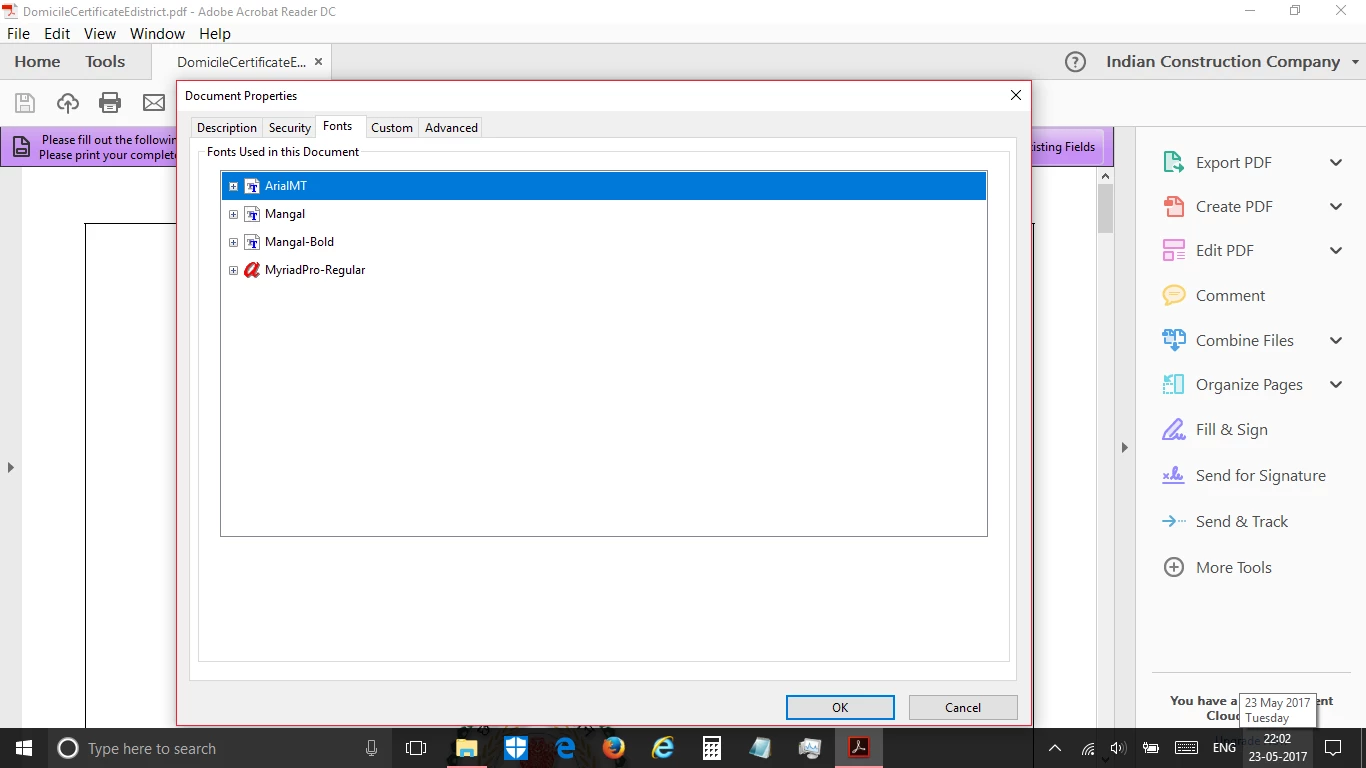This screenshot has width=1366, height=768.
Task: Switch to the Description tab
Action: click(227, 128)
